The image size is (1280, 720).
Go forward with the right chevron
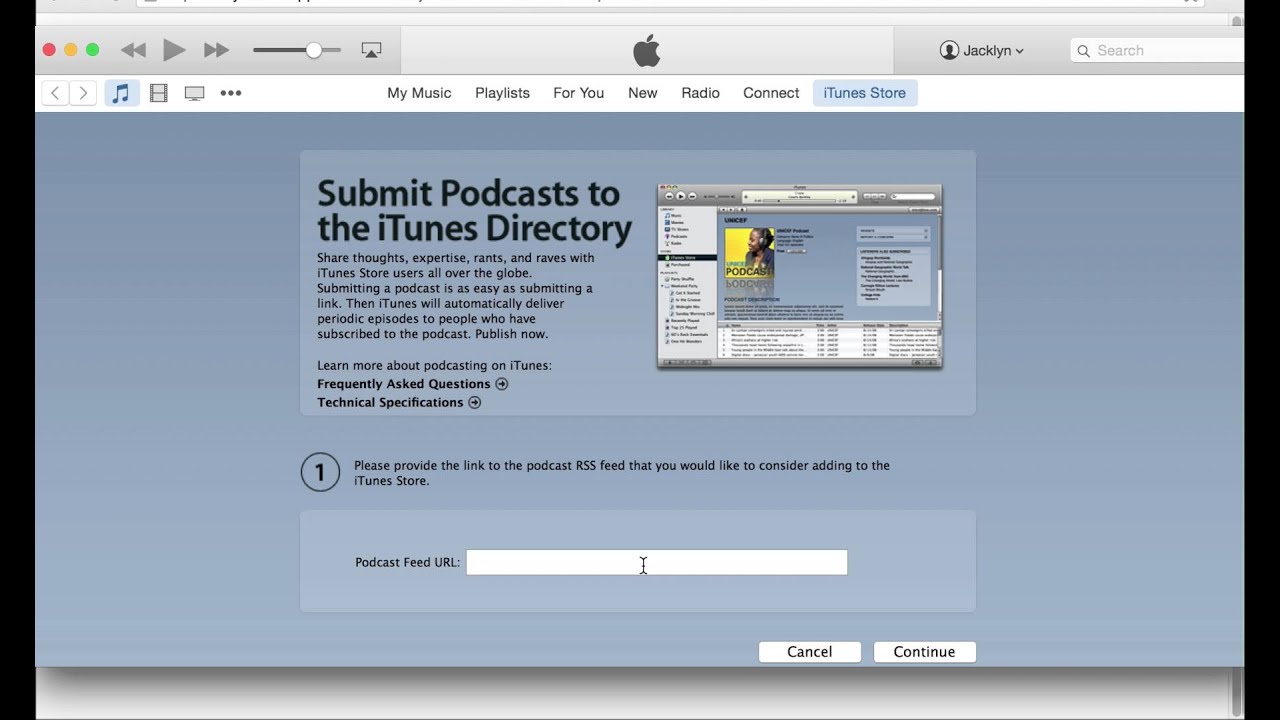click(x=83, y=93)
